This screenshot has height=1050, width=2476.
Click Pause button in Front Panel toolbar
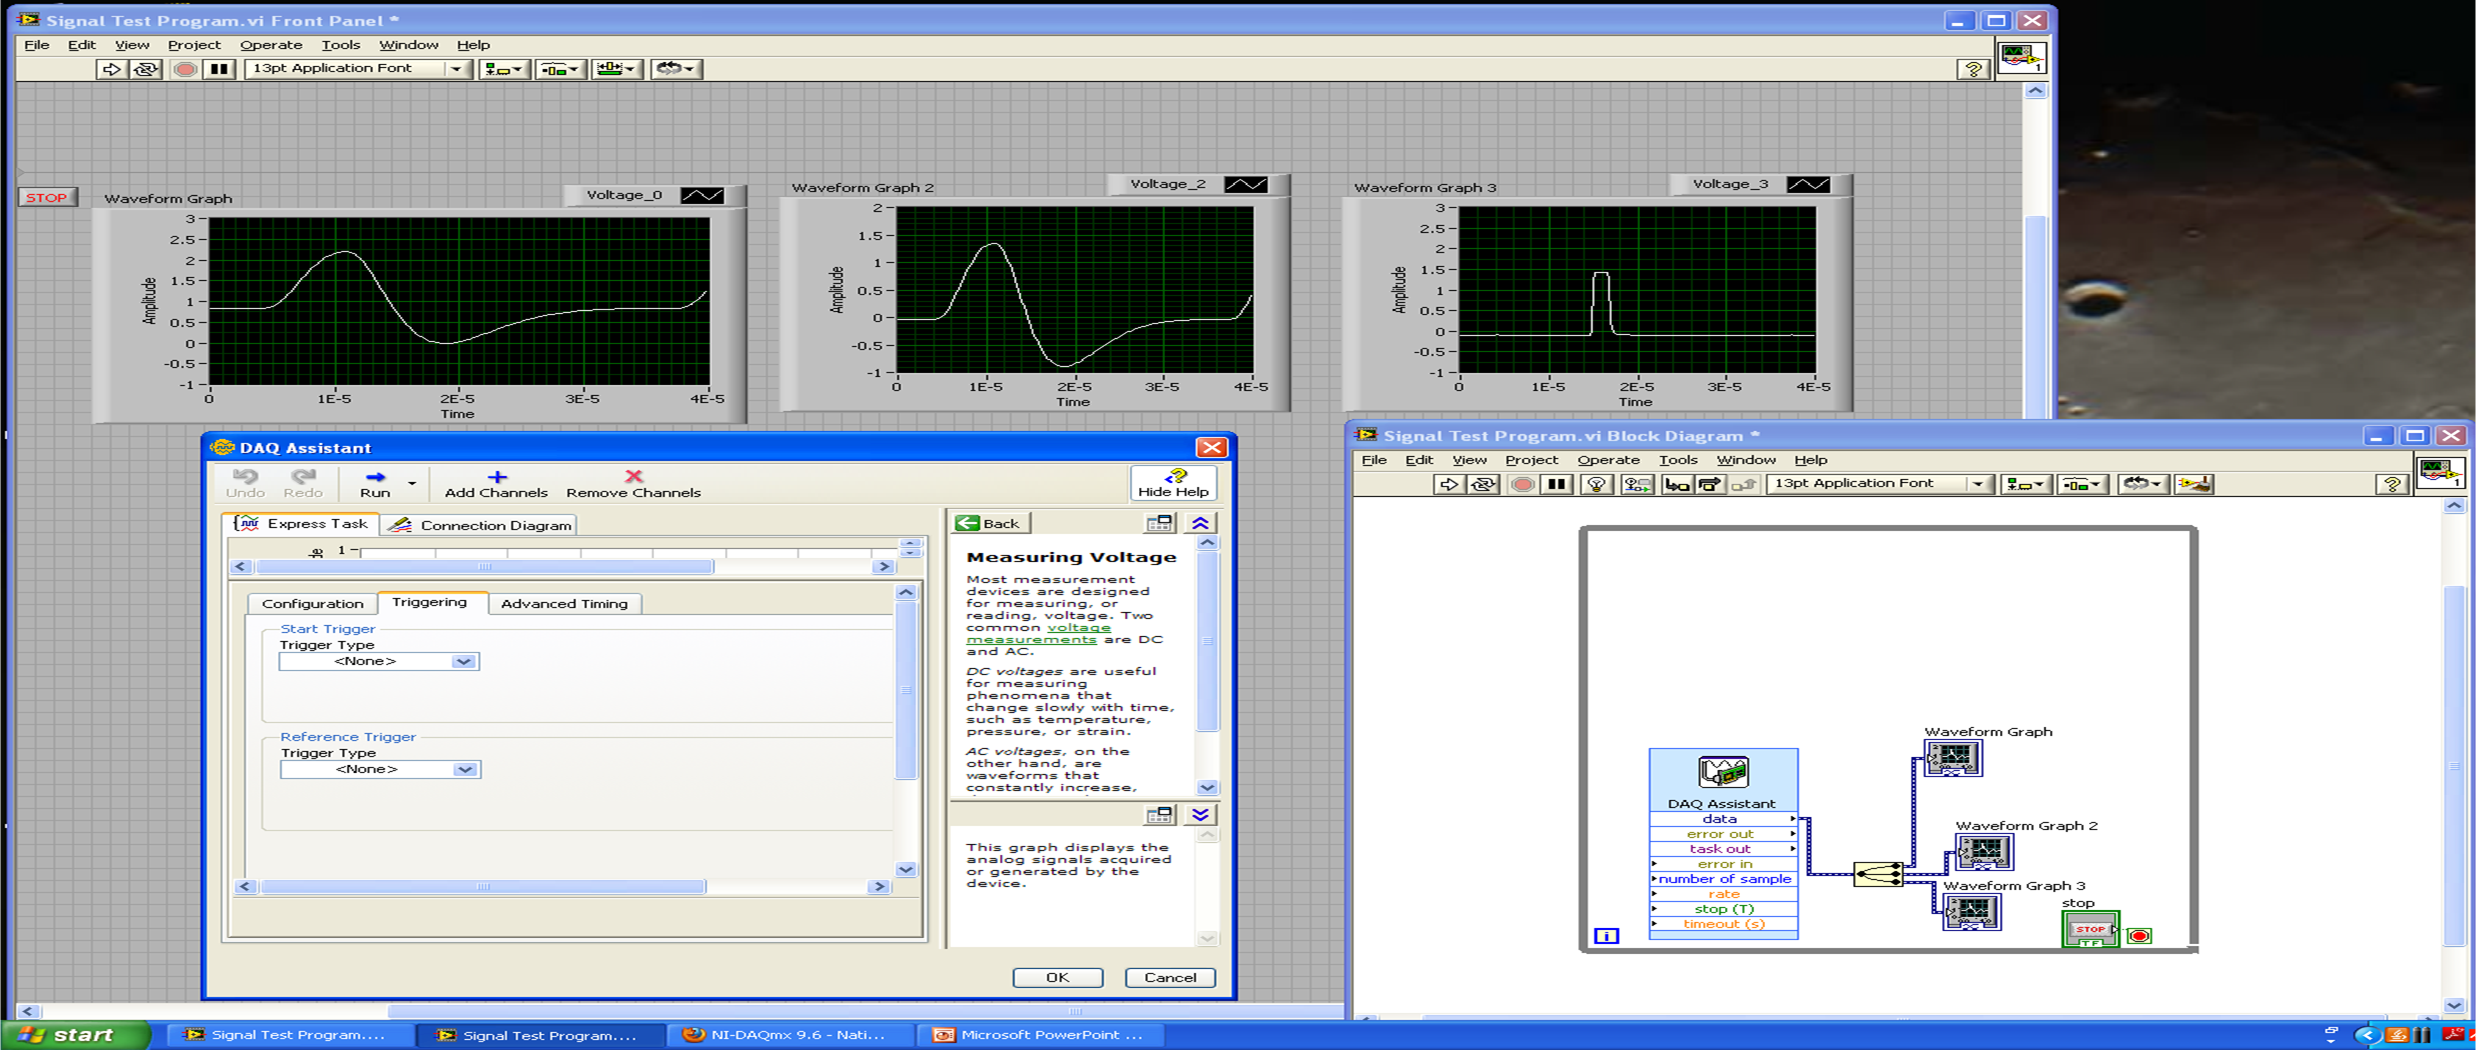click(x=219, y=69)
